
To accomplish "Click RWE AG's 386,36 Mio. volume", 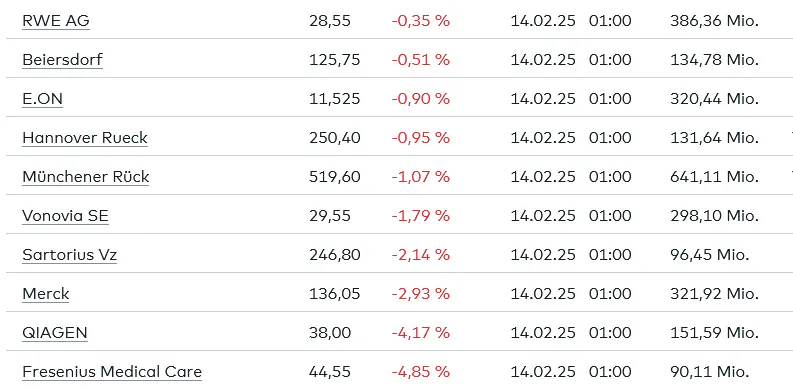I will pos(714,21).
